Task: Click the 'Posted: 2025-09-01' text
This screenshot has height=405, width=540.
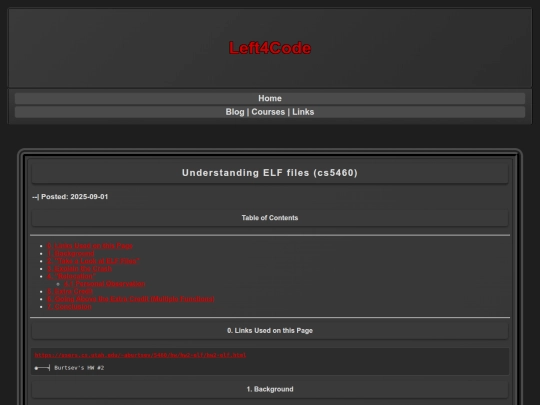Action: click(x=74, y=197)
